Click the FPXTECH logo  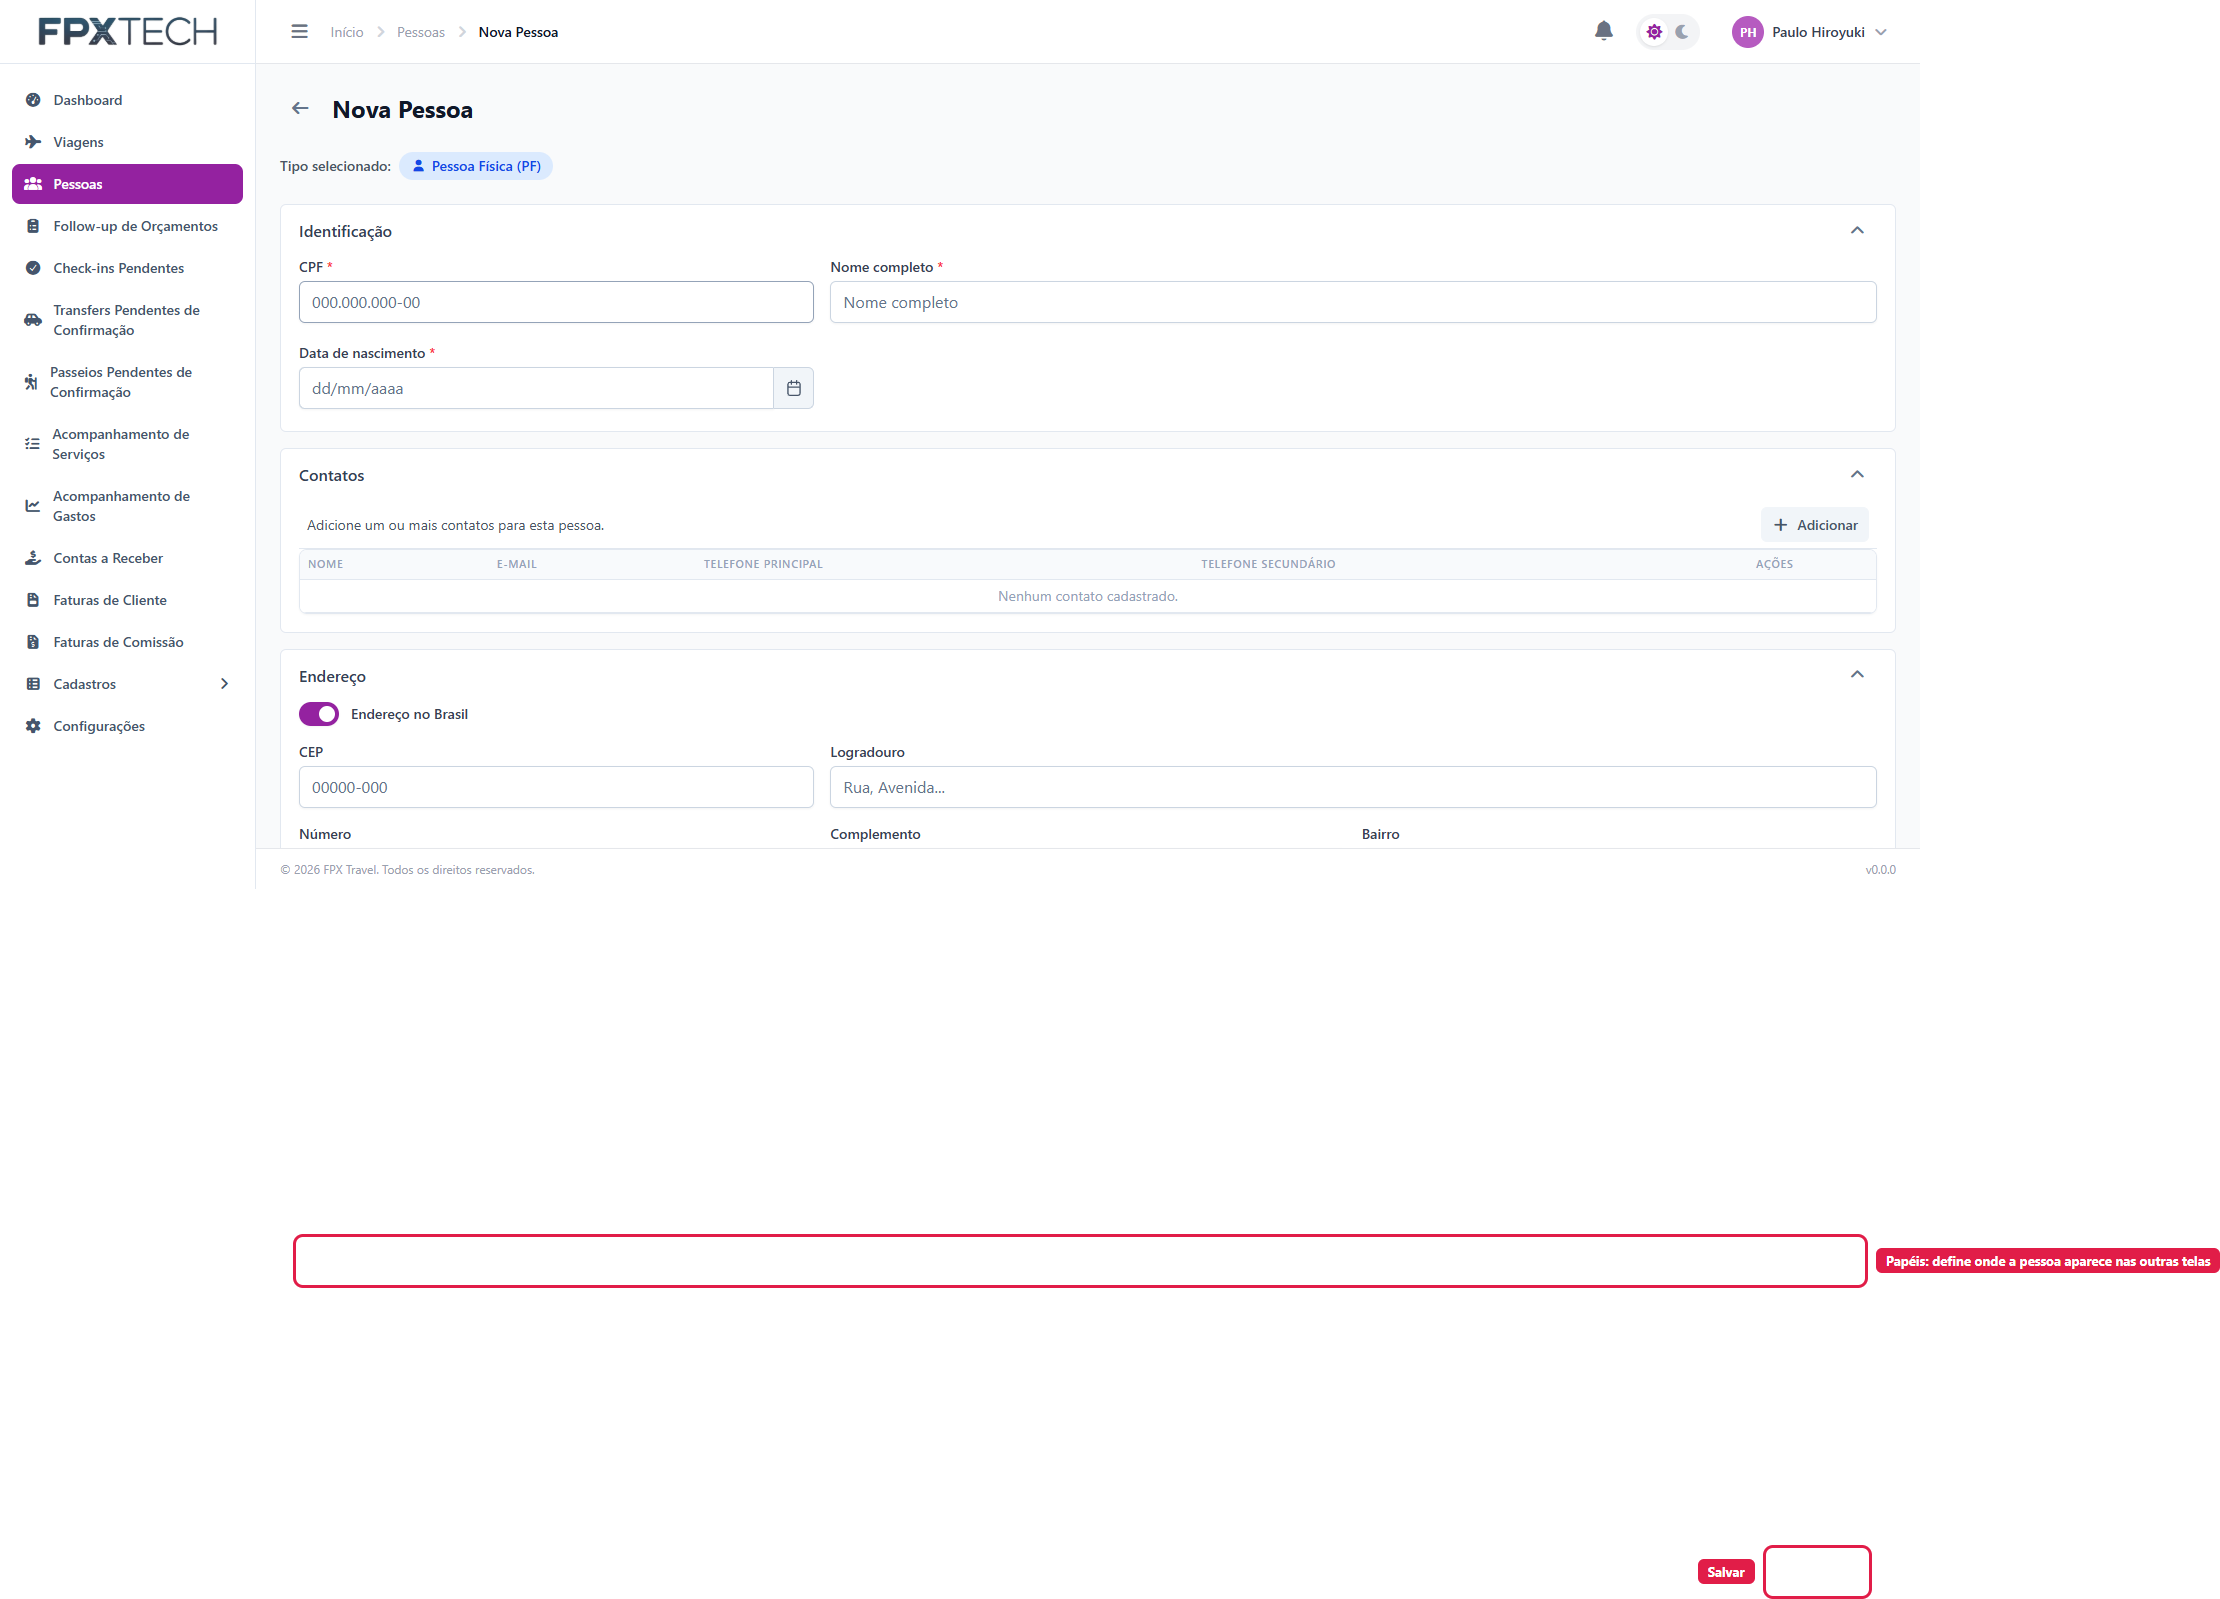coord(127,32)
